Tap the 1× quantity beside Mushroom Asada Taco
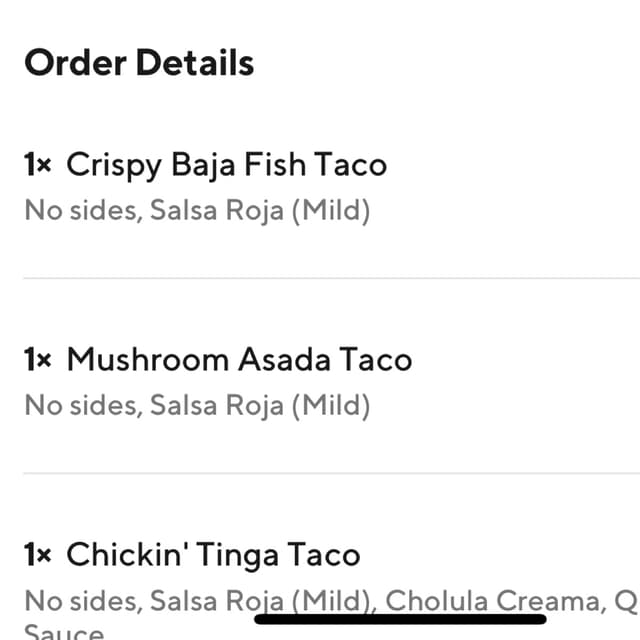This screenshot has width=640, height=640. tap(38, 360)
